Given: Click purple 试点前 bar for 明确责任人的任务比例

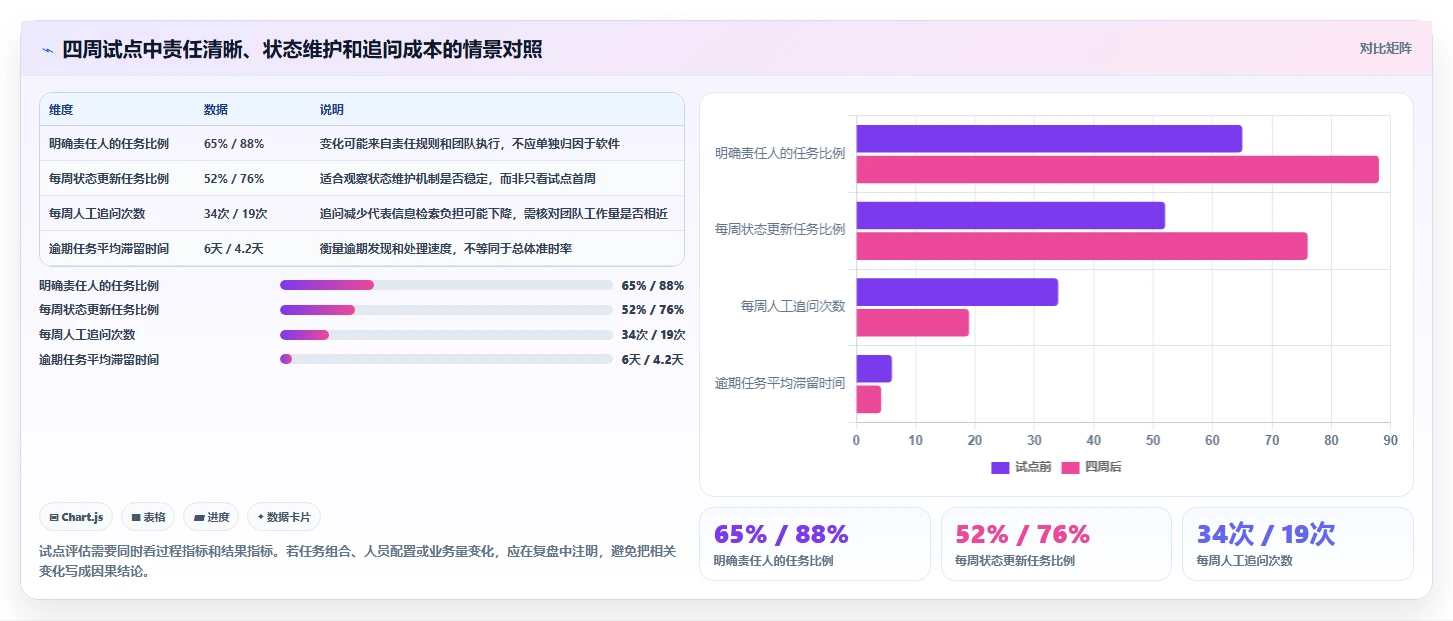Looking at the screenshot, I should 1049,139.
